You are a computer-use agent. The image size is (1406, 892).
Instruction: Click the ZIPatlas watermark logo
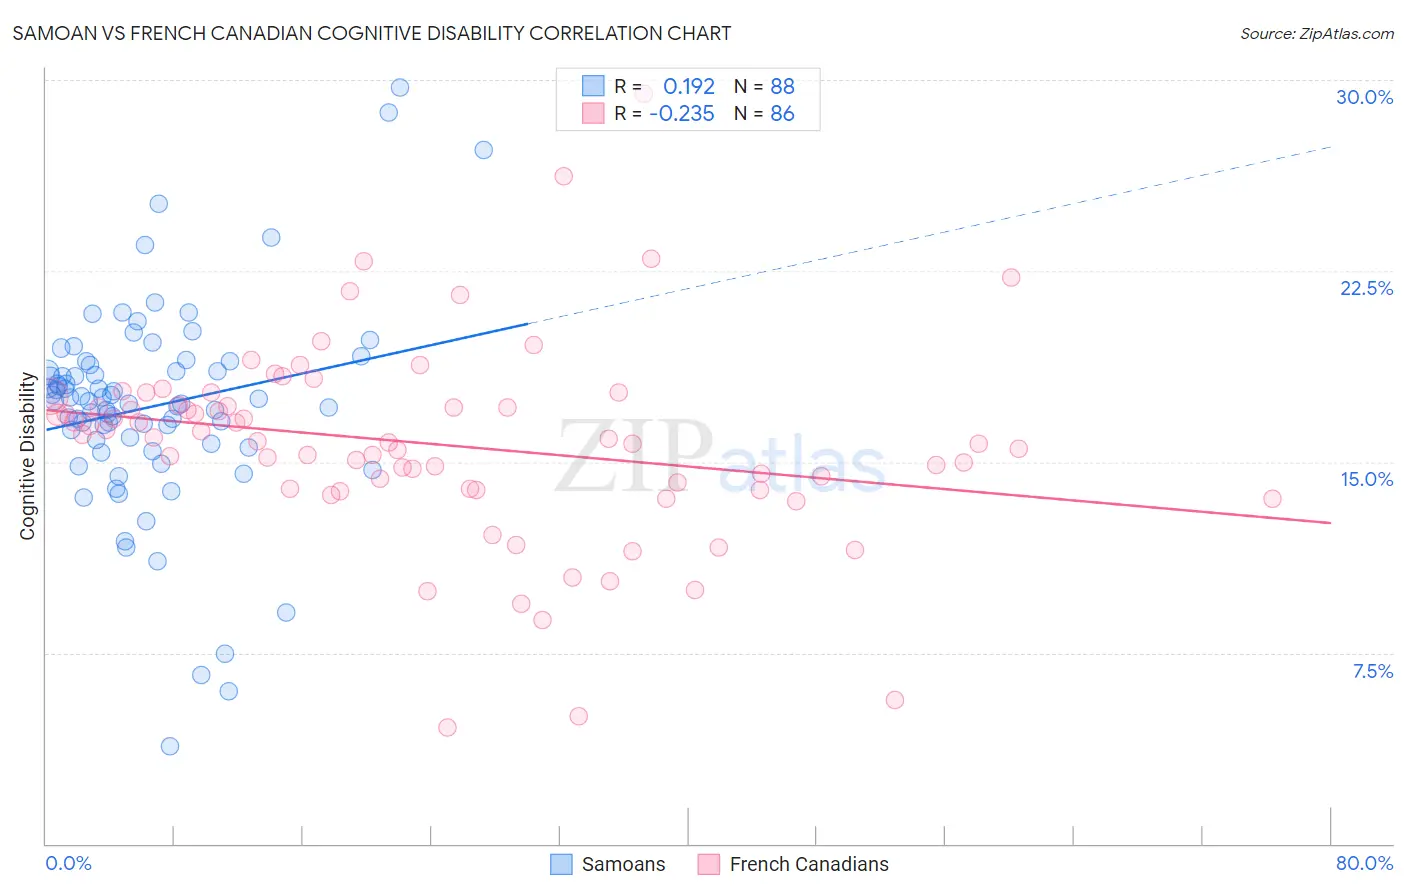tap(720, 458)
